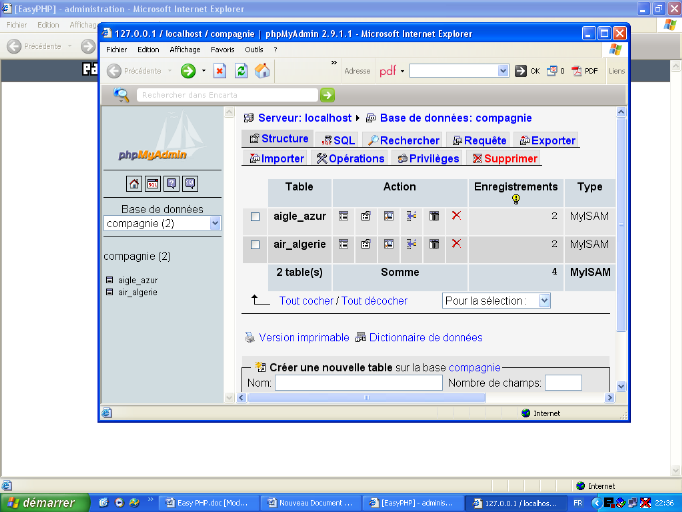Click green Encarta search go button
Viewport: 682px width, 512px height.
tap(328, 95)
